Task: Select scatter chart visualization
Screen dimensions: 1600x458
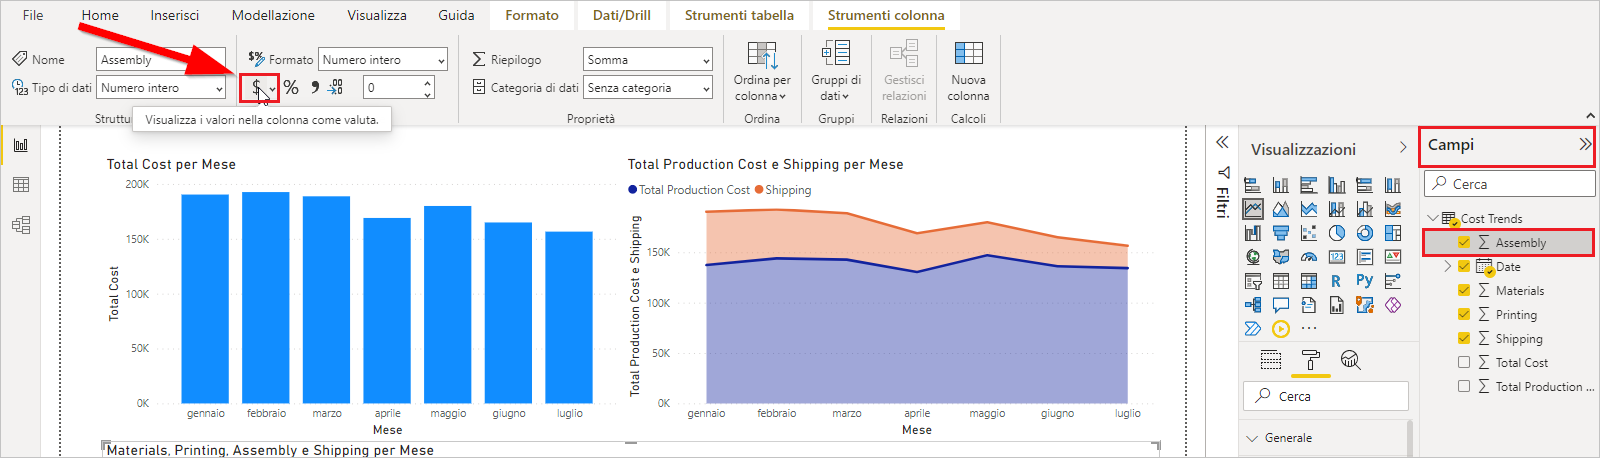Action: coord(1308,233)
